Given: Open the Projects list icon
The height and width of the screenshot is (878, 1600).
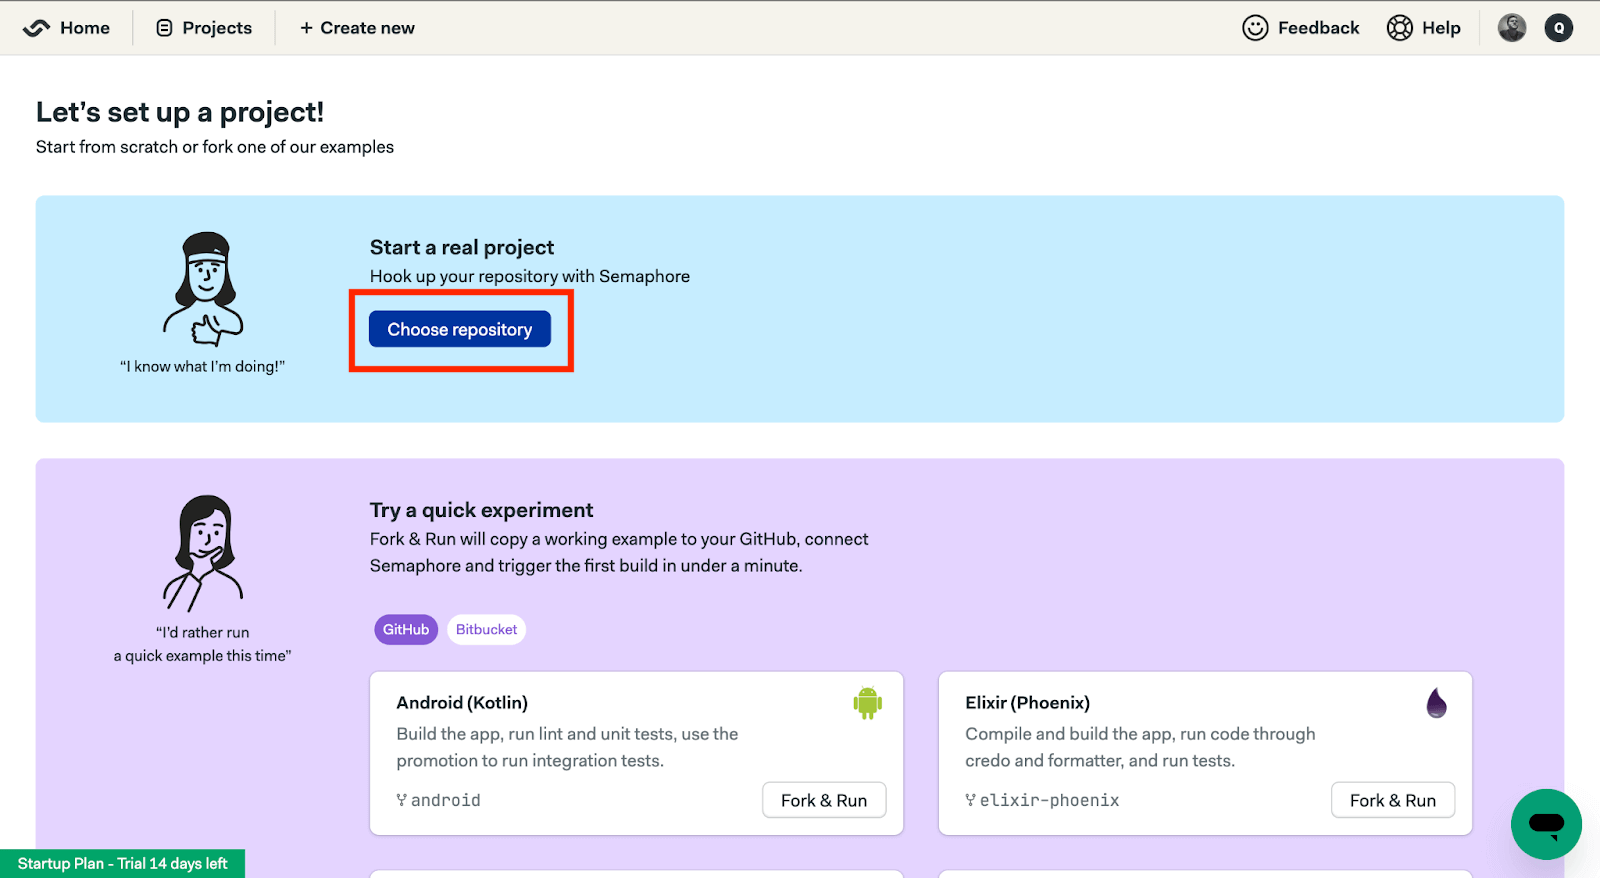Looking at the screenshot, I should click(x=164, y=28).
